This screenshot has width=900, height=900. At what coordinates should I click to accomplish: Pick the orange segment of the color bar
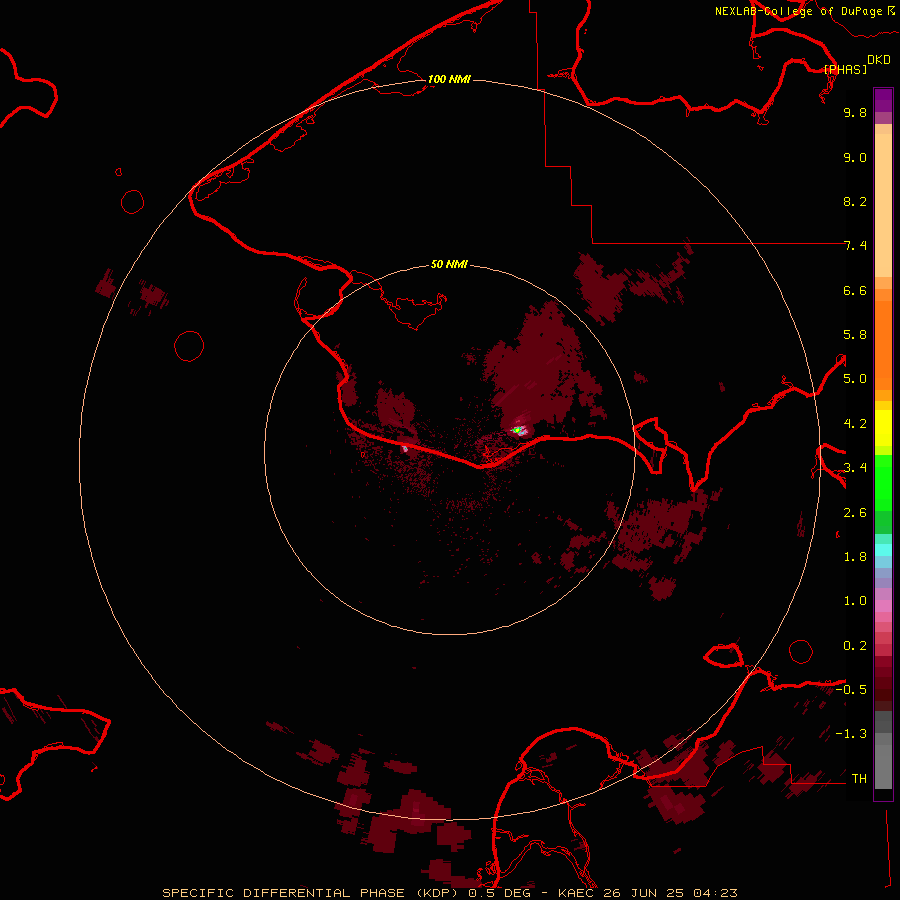tap(883, 345)
